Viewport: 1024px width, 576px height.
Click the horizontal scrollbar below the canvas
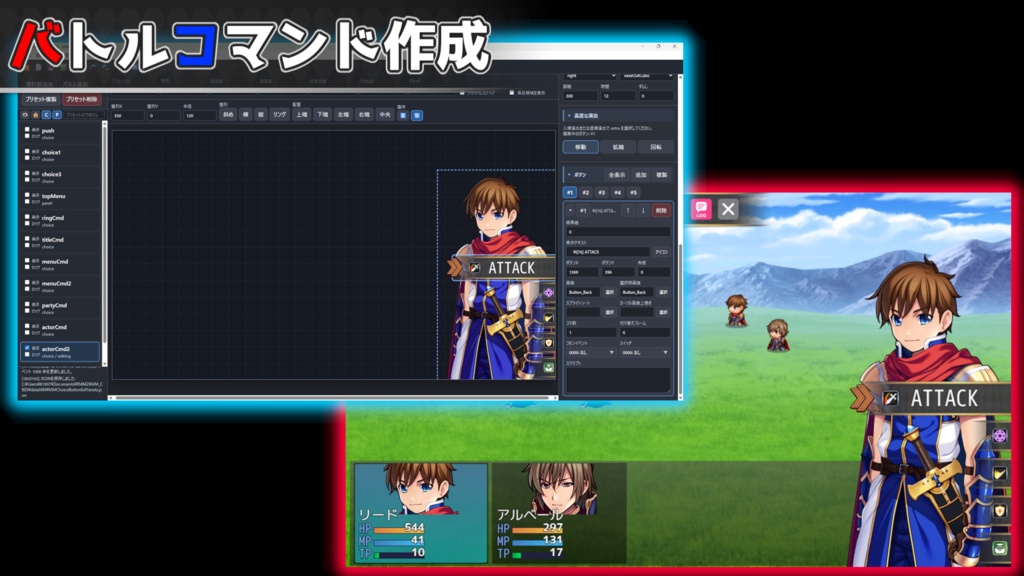[x=333, y=397]
